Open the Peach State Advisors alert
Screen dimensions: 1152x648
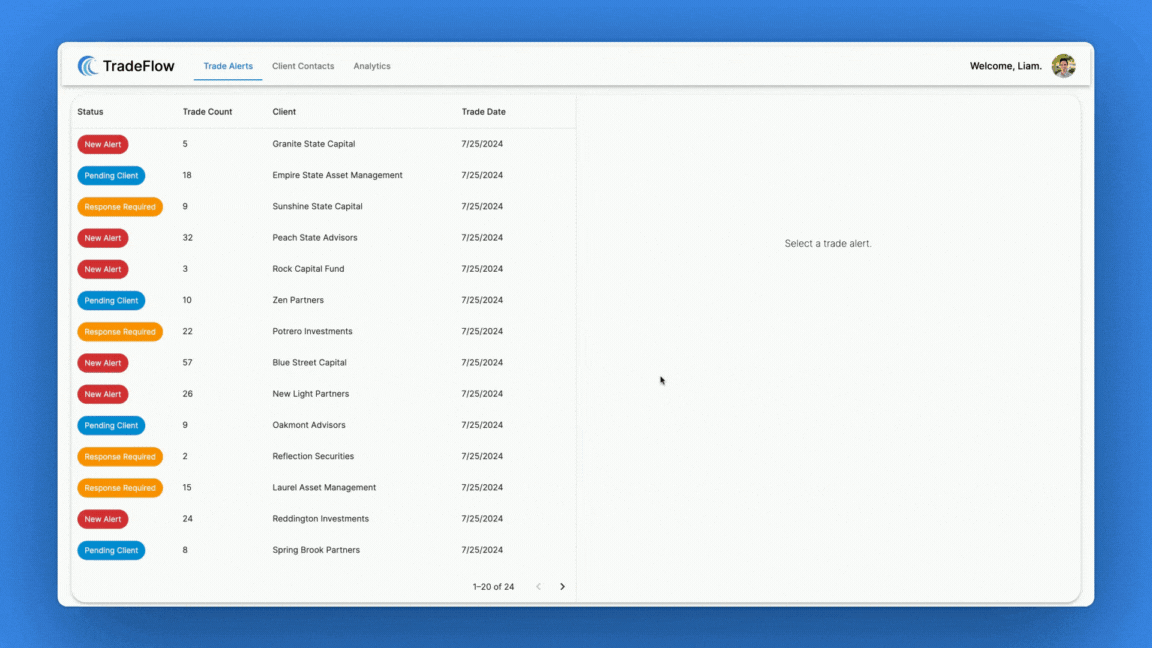click(314, 238)
